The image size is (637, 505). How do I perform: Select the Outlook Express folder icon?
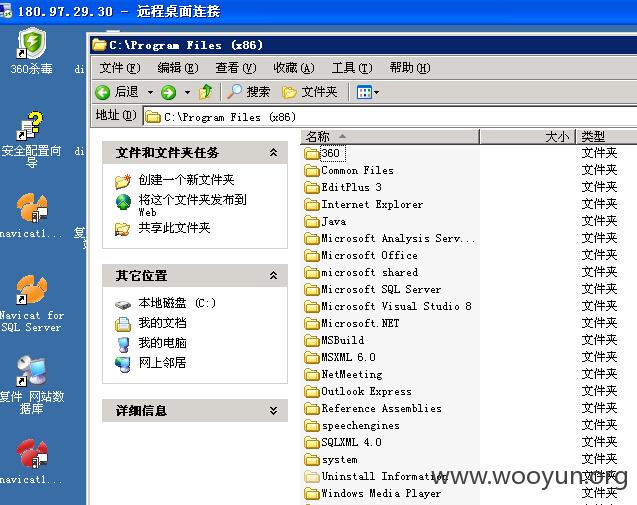click(312, 392)
